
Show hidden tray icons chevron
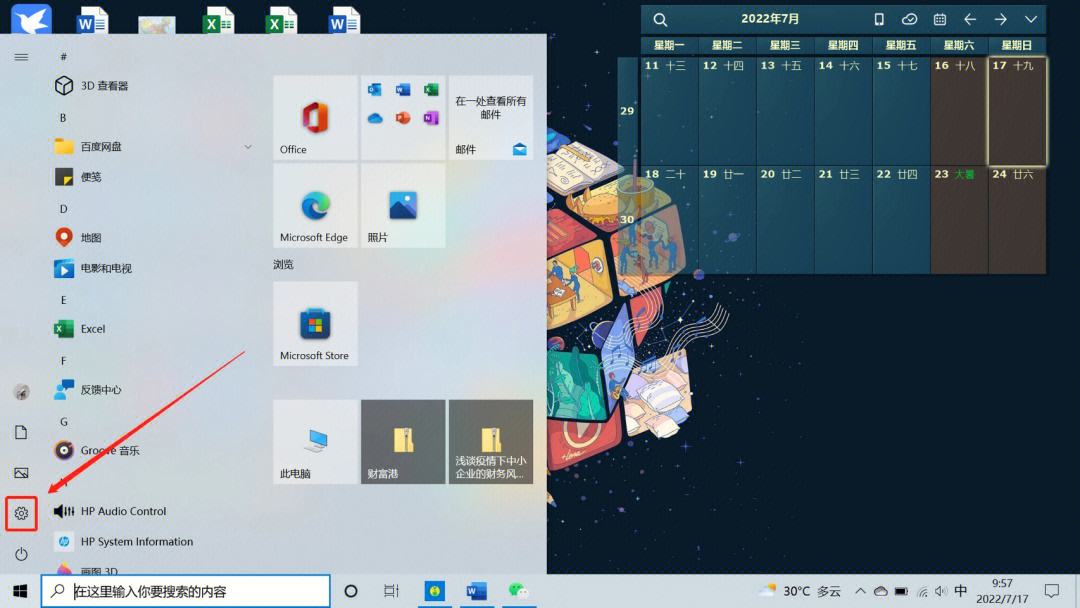860,591
